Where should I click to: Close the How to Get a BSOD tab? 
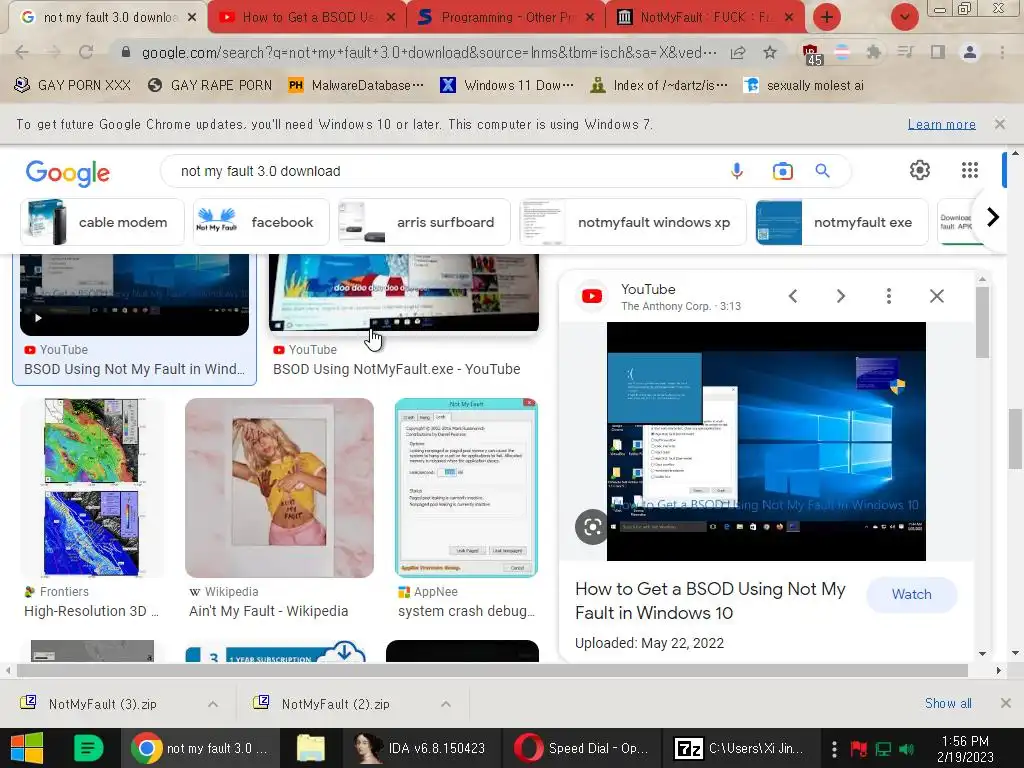[391, 18]
